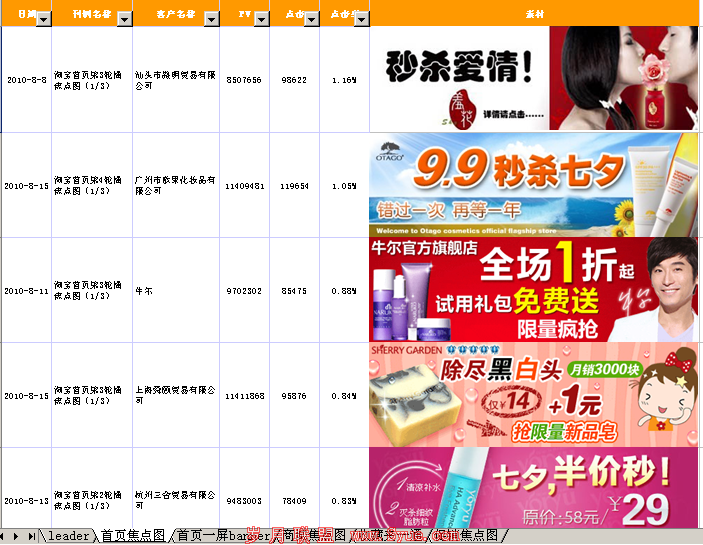Select the click-rate cell 1.16%
Viewport: 703px width, 545px height.
(x=344, y=80)
